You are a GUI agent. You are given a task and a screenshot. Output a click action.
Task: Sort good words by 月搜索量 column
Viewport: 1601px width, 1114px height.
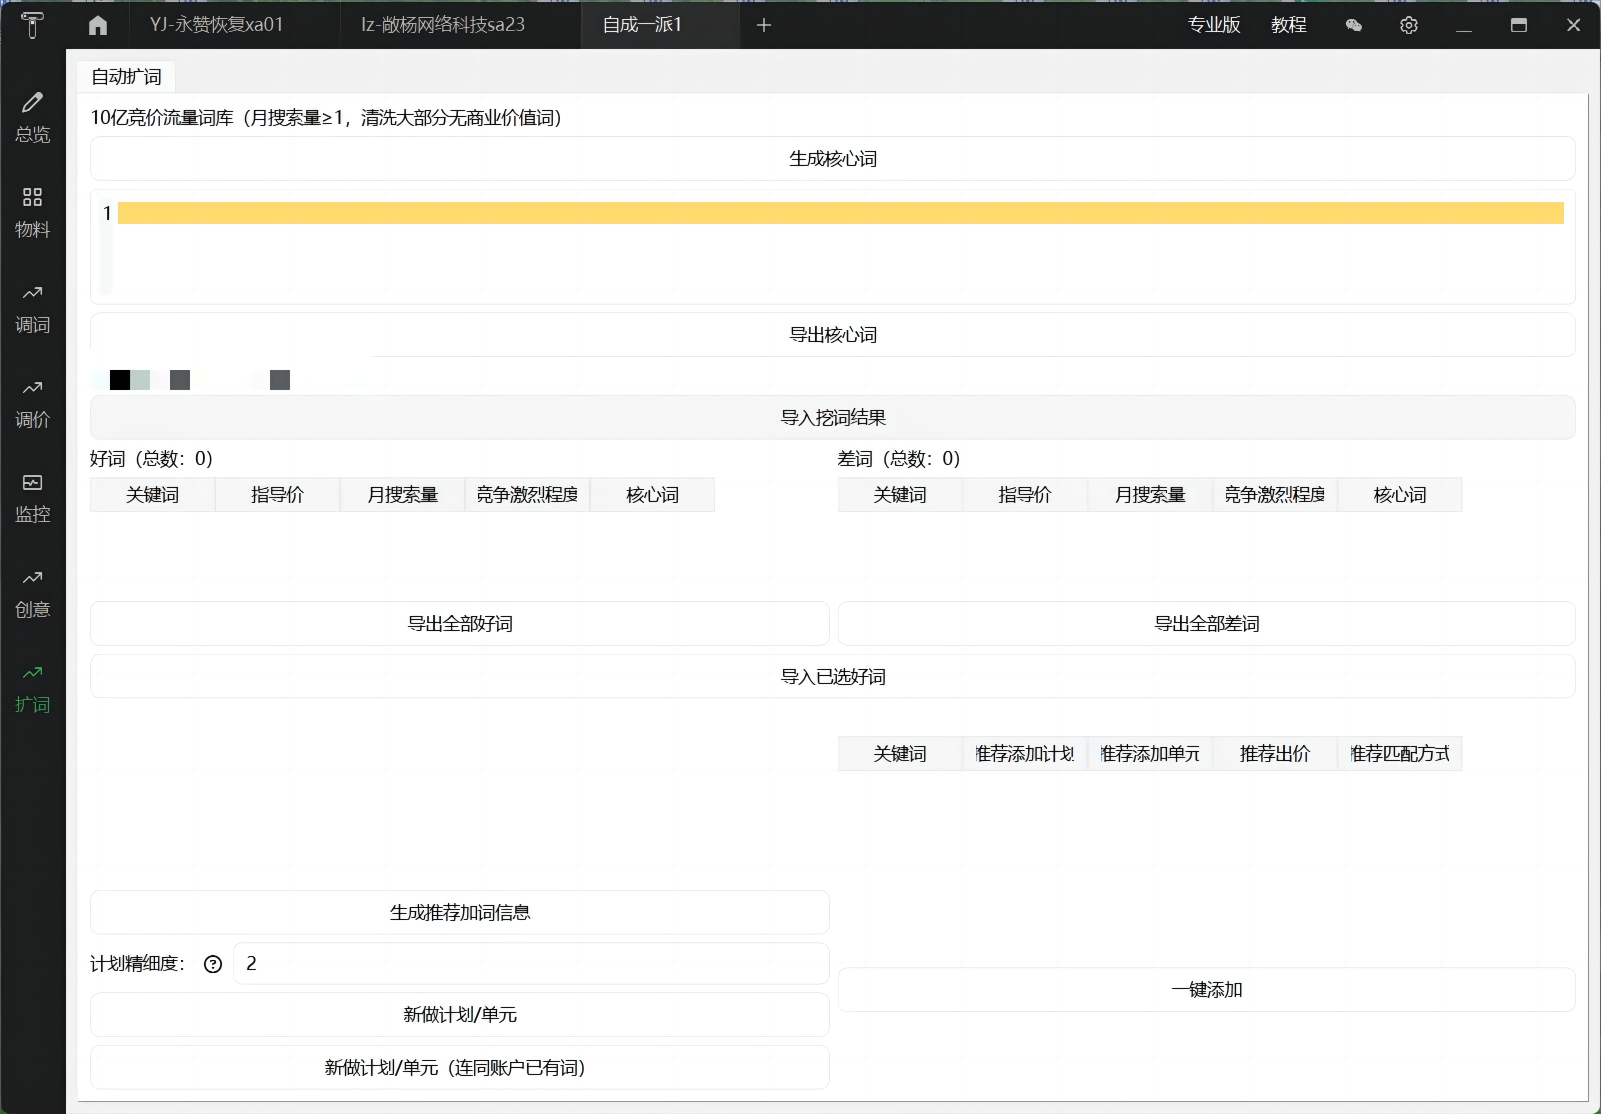[x=403, y=495]
